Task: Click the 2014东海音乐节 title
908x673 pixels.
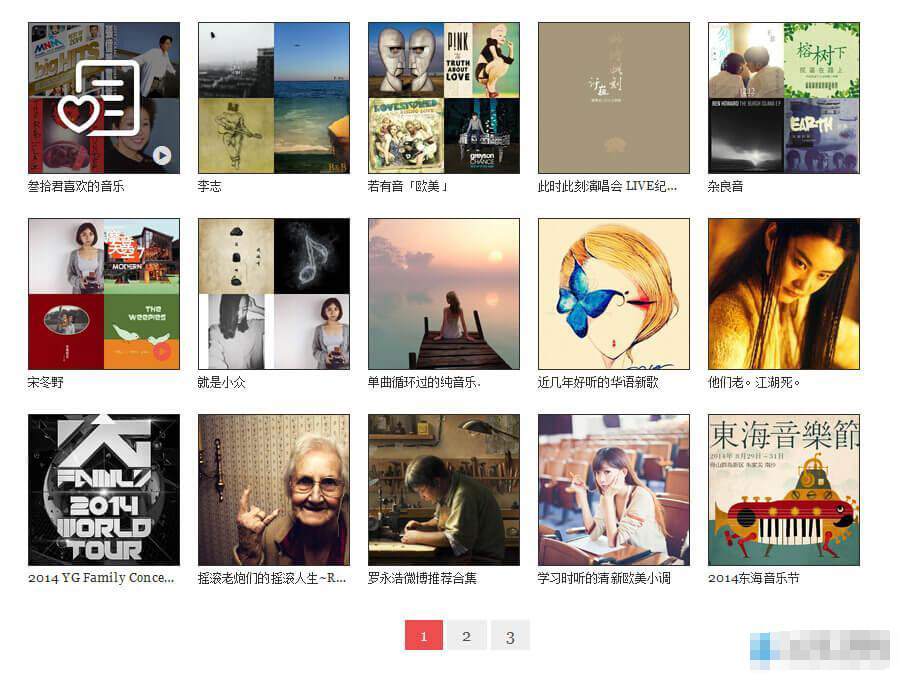Action: [x=754, y=578]
